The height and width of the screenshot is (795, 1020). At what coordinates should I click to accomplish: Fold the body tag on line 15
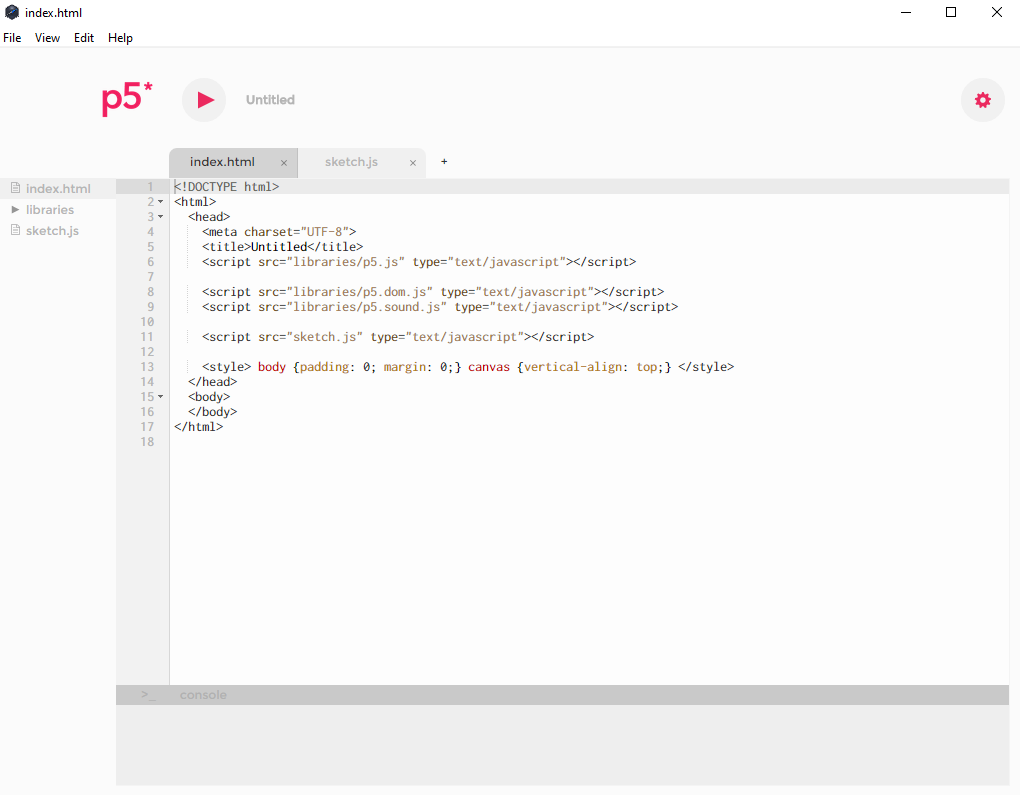(161, 397)
